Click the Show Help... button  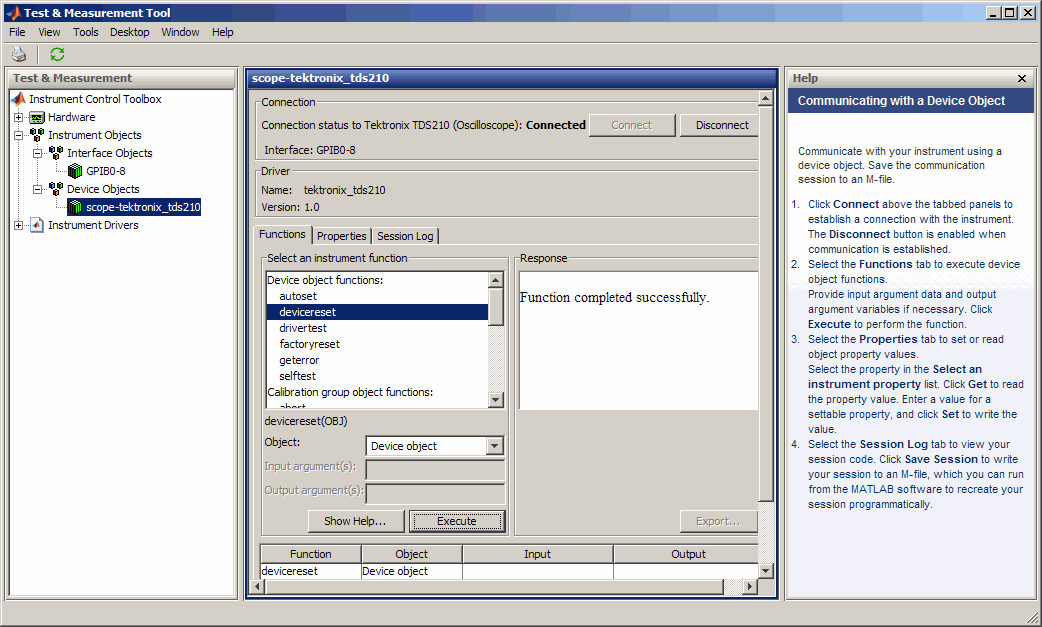(355, 521)
